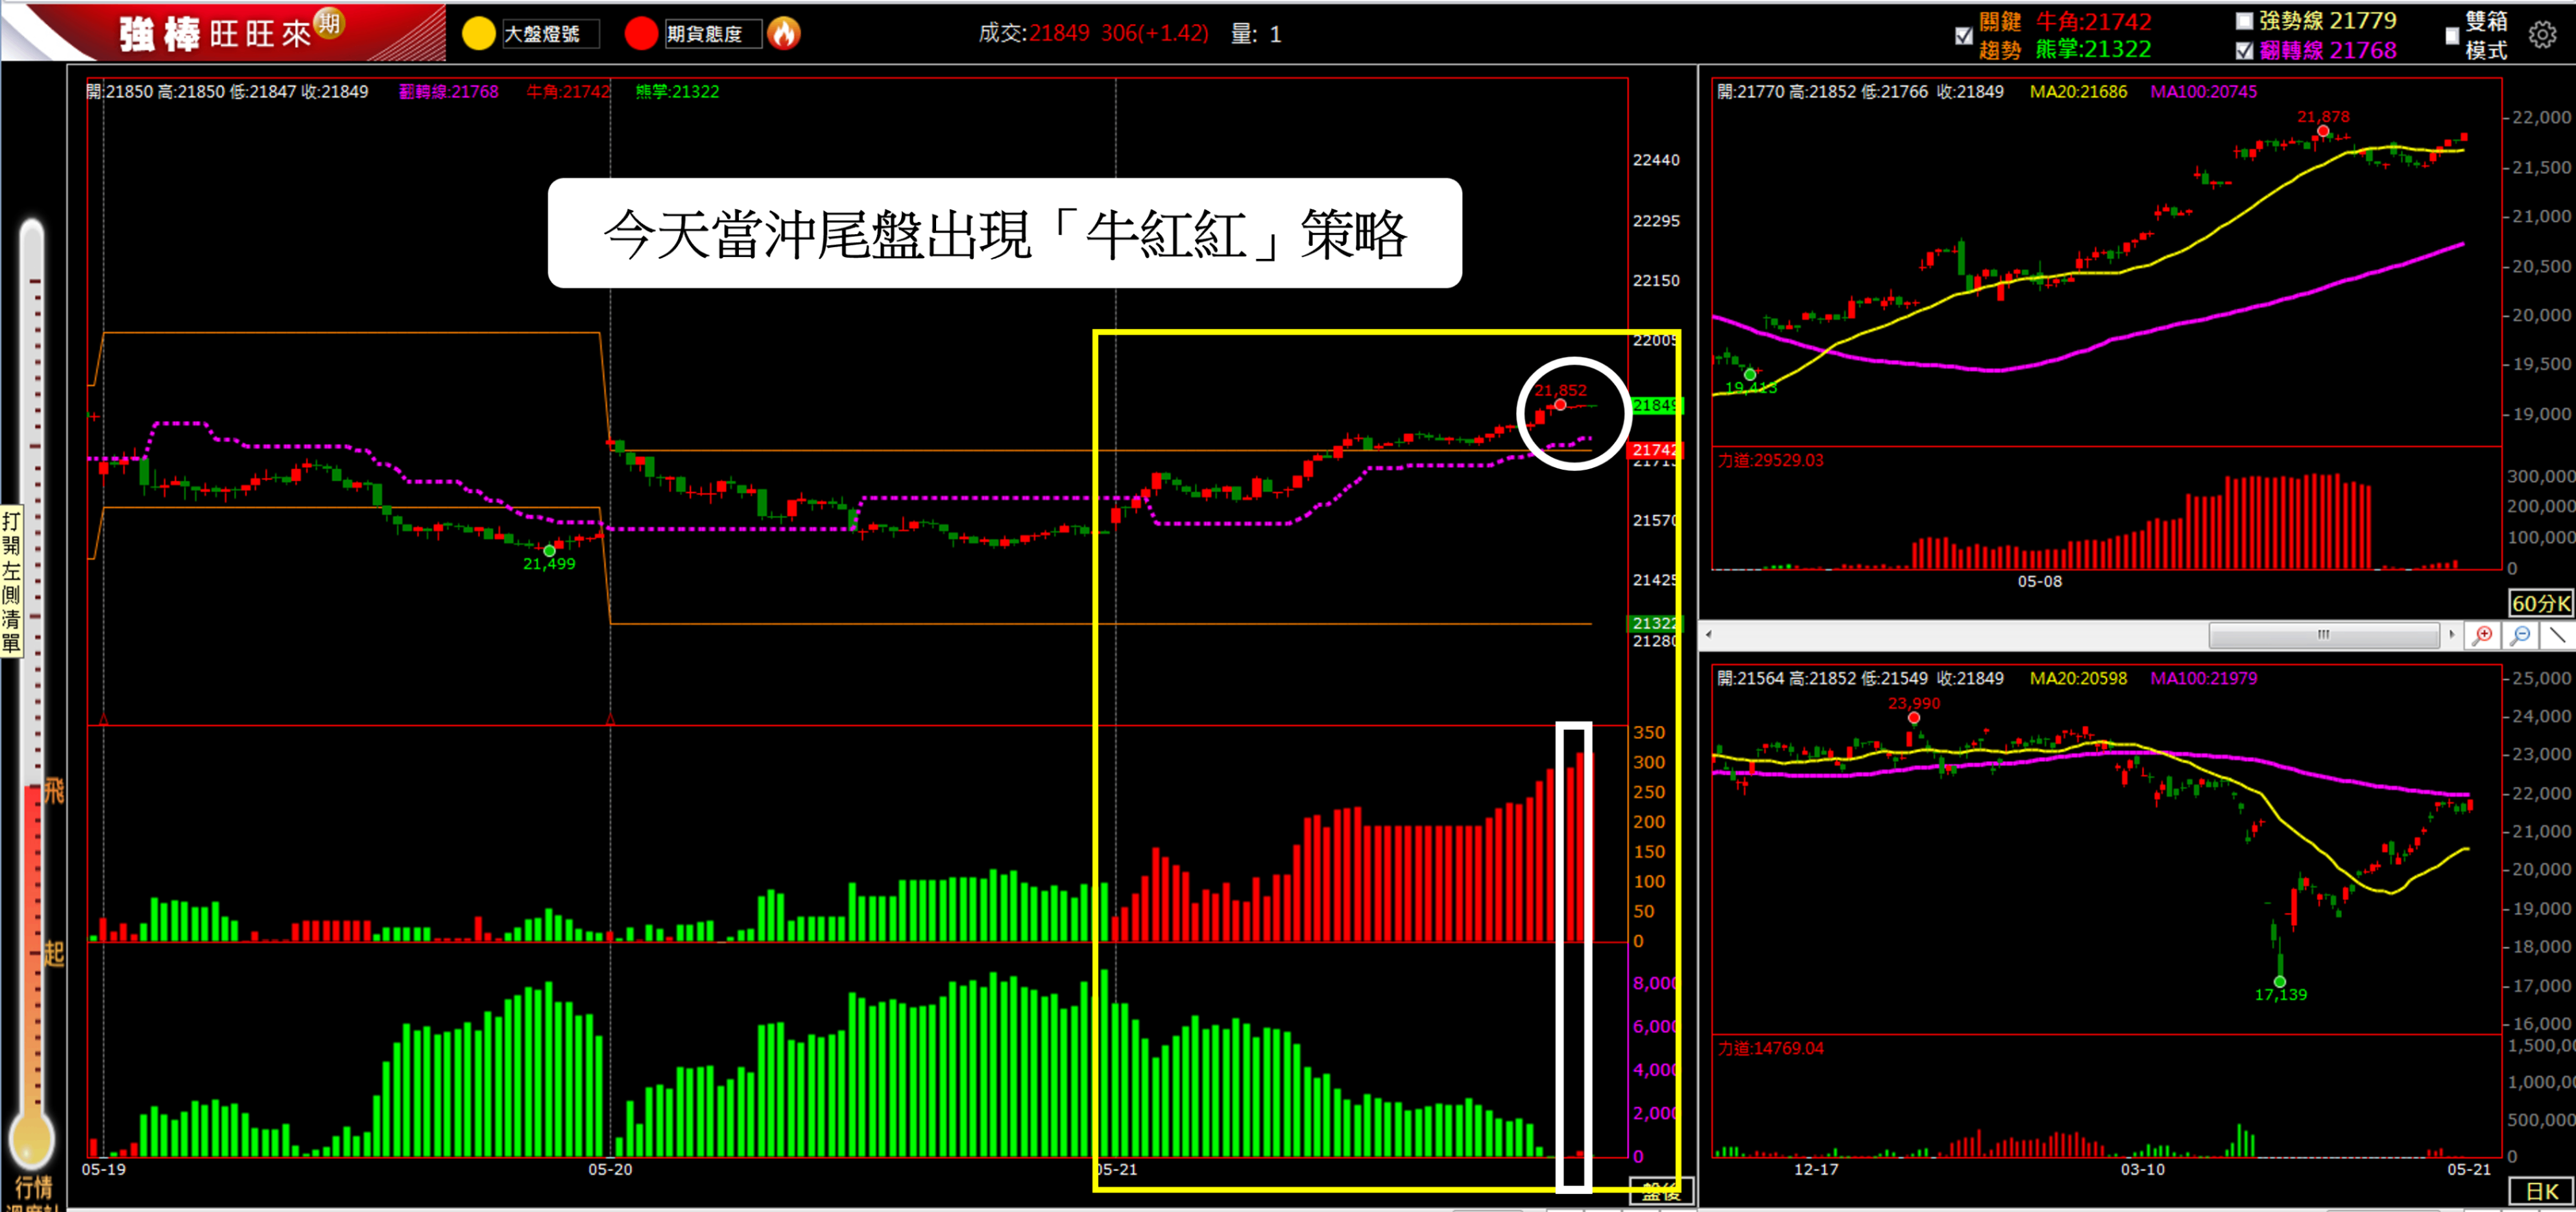This screenshot has height=1212, width=2576.
Task: Click the 12-17 date label on daily chart
Action: point(1815,1170)
